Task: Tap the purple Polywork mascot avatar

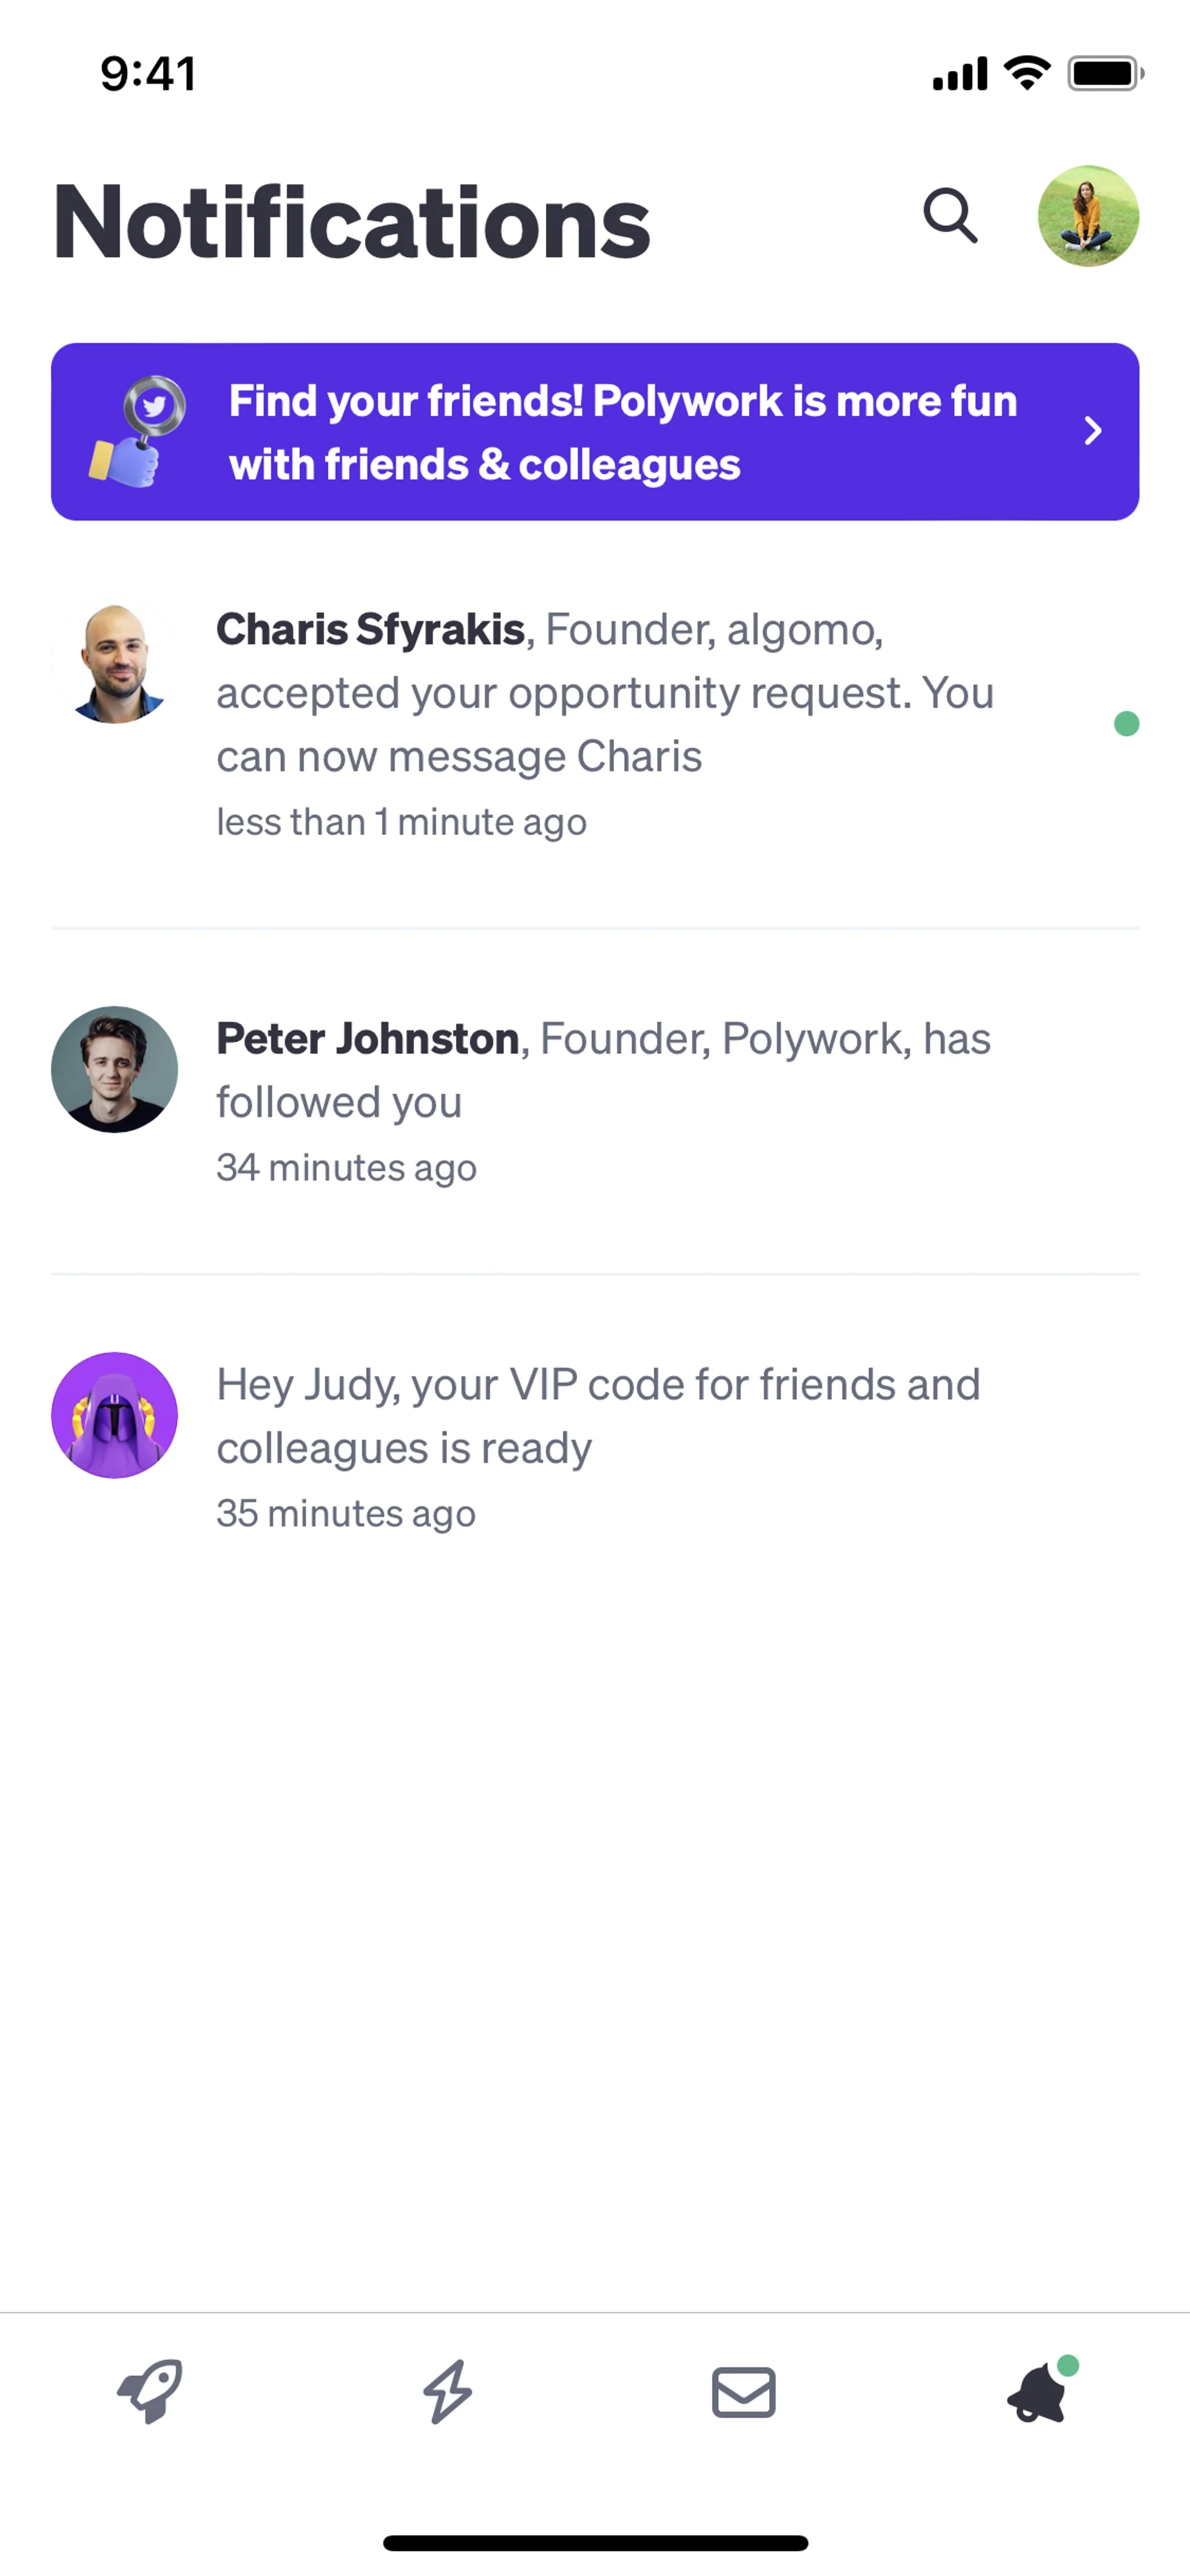Action: (115, 1415)
